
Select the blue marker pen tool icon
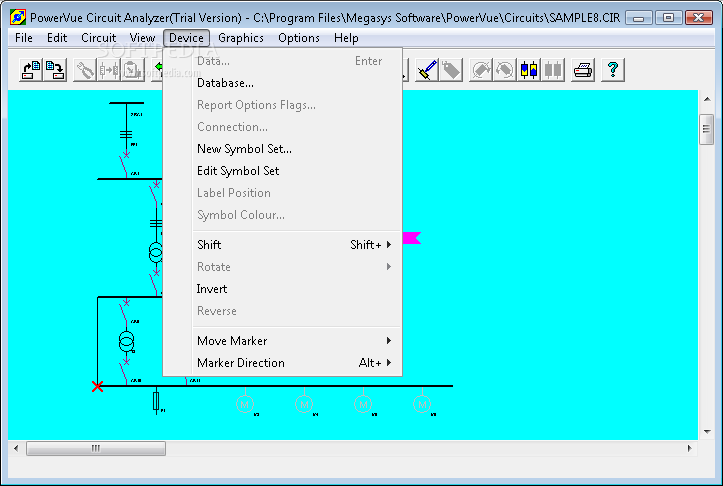point(427,70)
